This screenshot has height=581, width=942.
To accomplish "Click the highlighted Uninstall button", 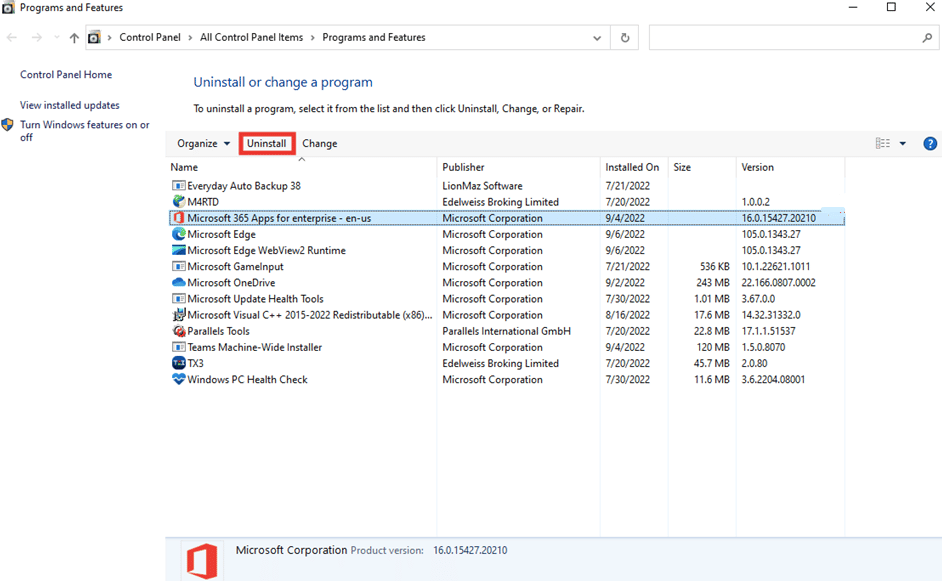I will click(x=267, y=143).
